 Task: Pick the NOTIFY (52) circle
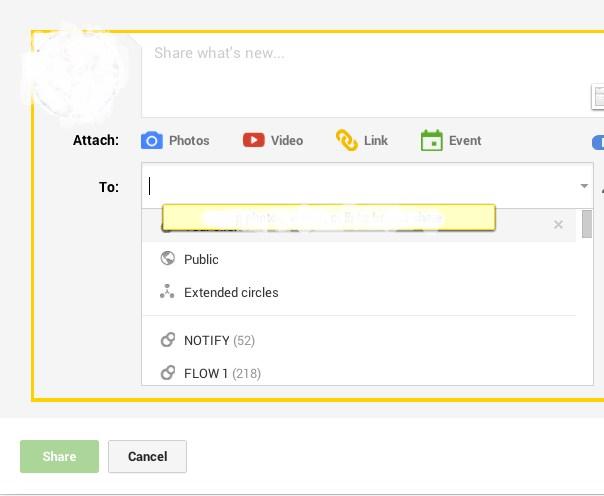(x=218, y=340)
